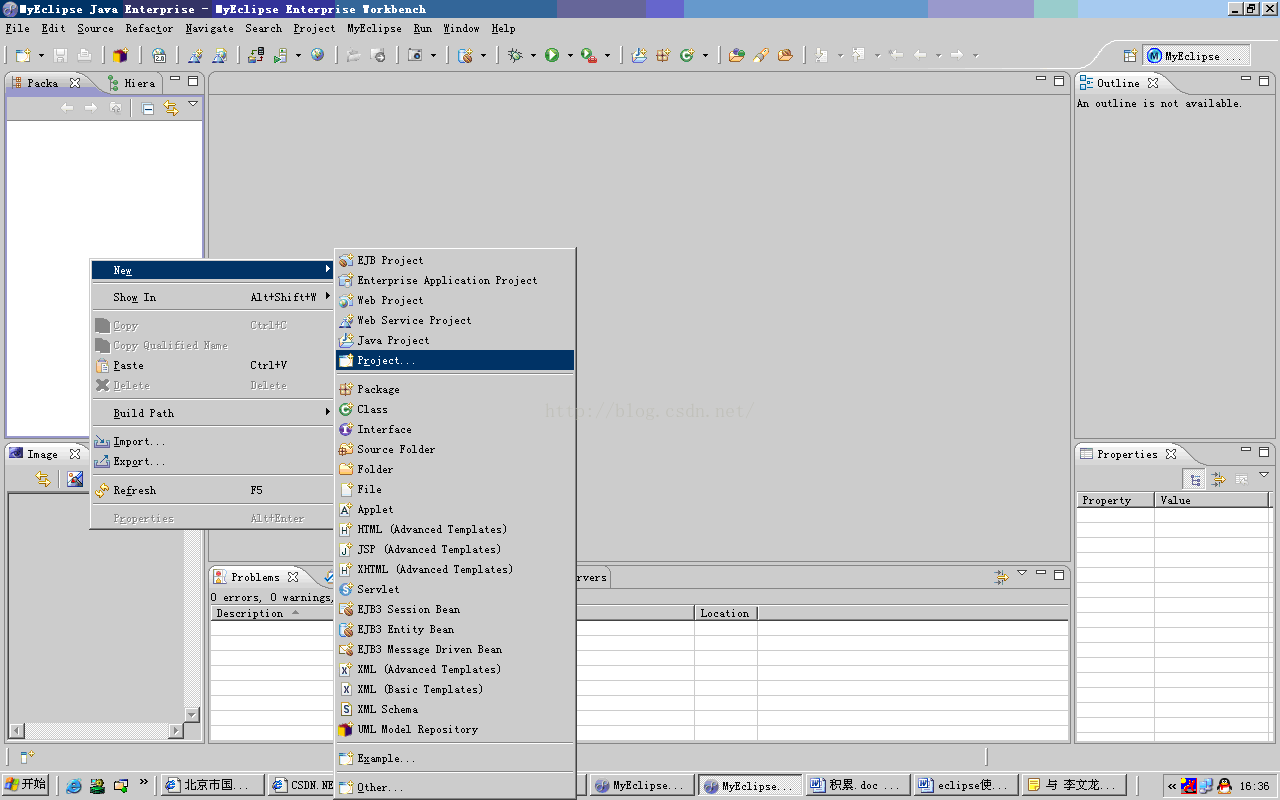This screenshot has height=800, width=1280.
Task: Select the Problems tab
Action: (x=255, y=577)
